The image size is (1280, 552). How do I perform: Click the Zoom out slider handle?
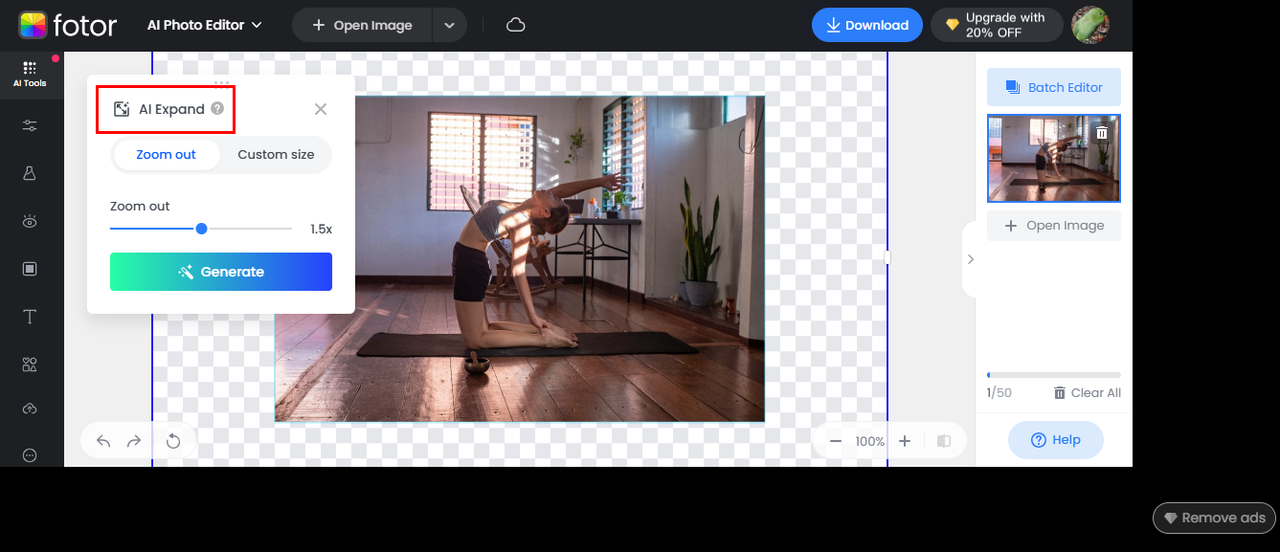tap(201, 229)
